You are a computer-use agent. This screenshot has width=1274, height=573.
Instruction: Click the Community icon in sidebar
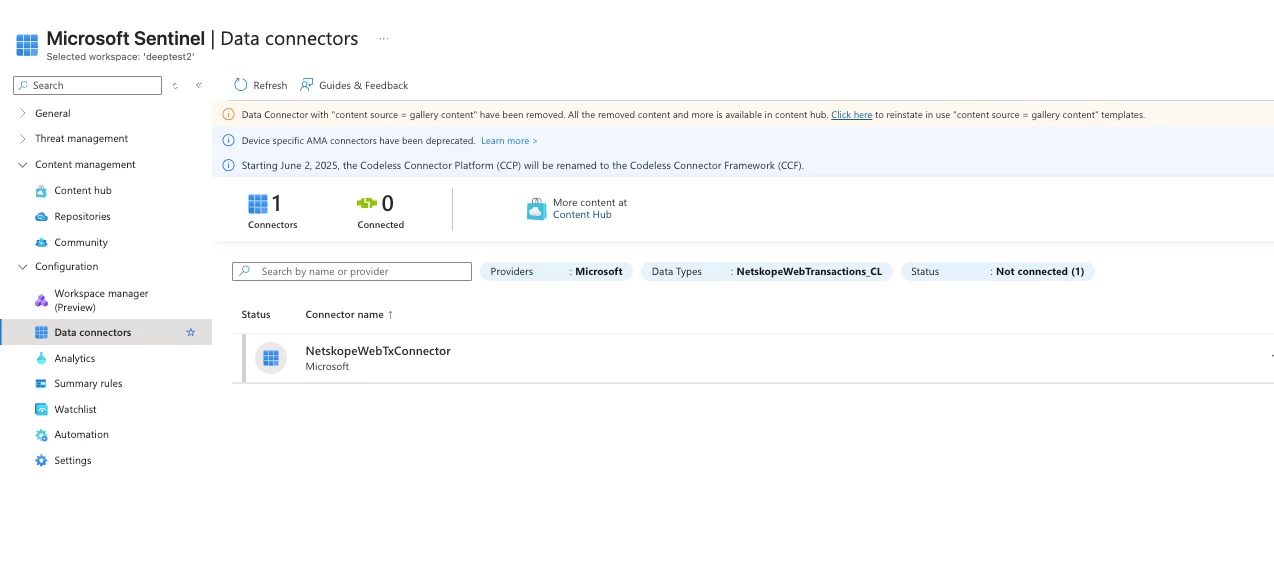point(41,243)
